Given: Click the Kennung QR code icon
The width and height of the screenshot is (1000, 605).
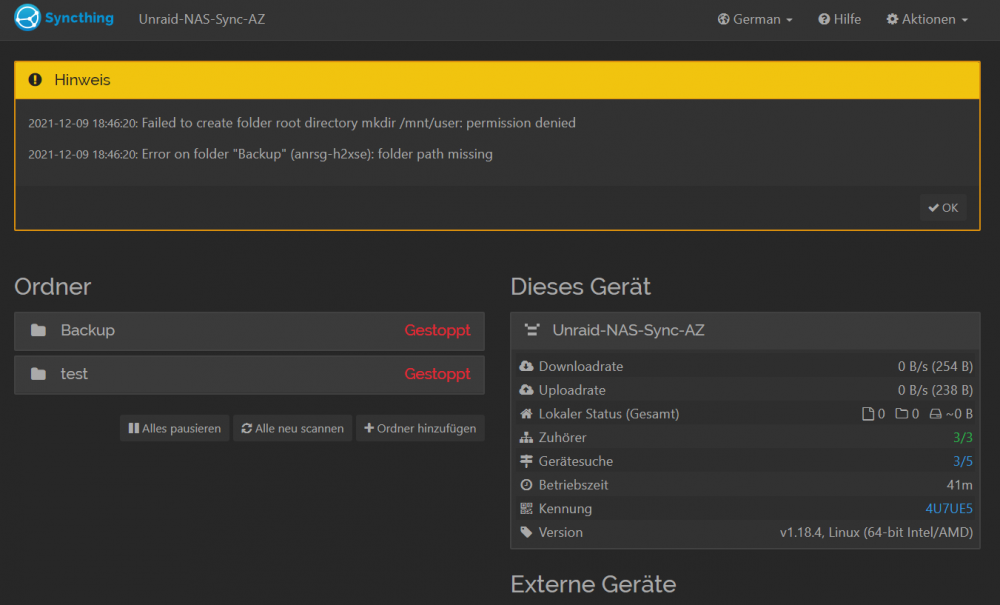Looking at the screenshot, I should coord(526,508).
